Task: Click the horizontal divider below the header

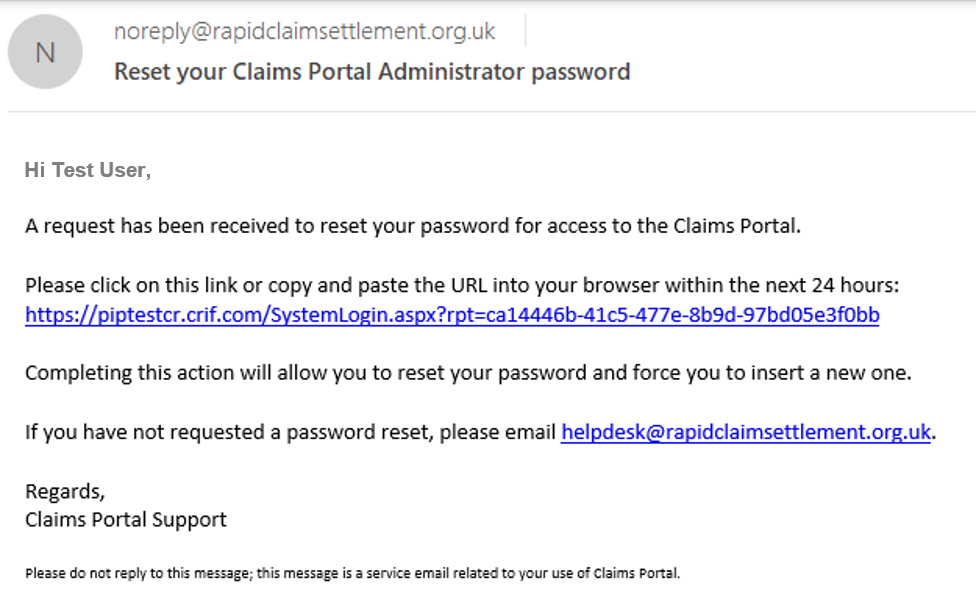Action: (x=492, y=112)
